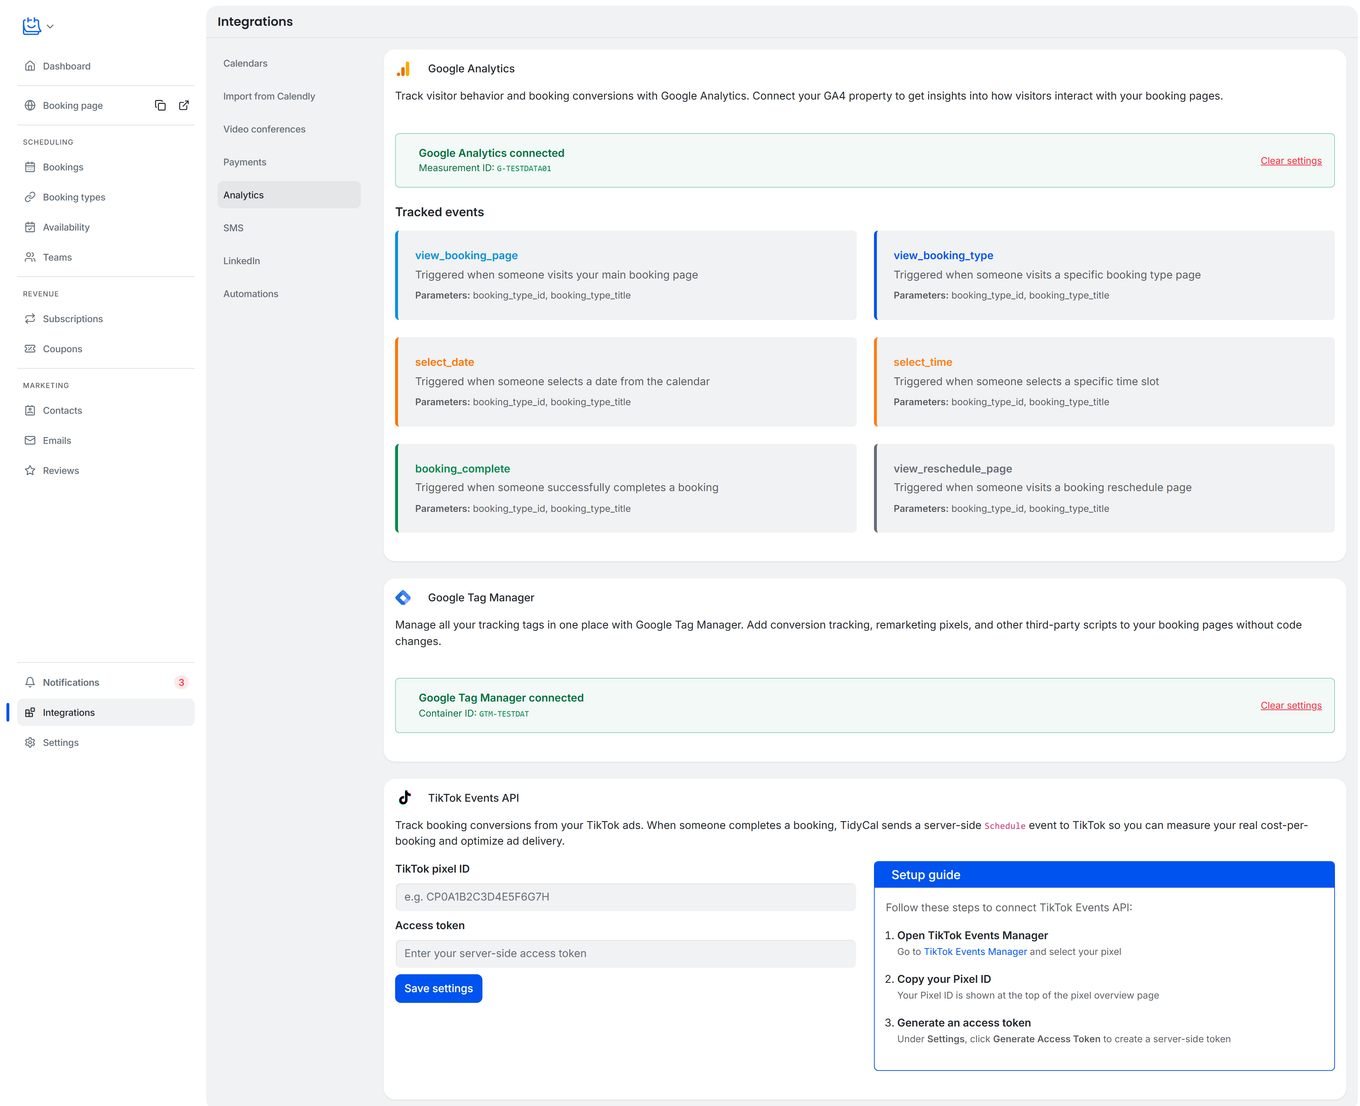The width and height of the screenshot is (1360, 1106).
Task: Click the TidyCal logo icon
Action: tap(31, 26)
